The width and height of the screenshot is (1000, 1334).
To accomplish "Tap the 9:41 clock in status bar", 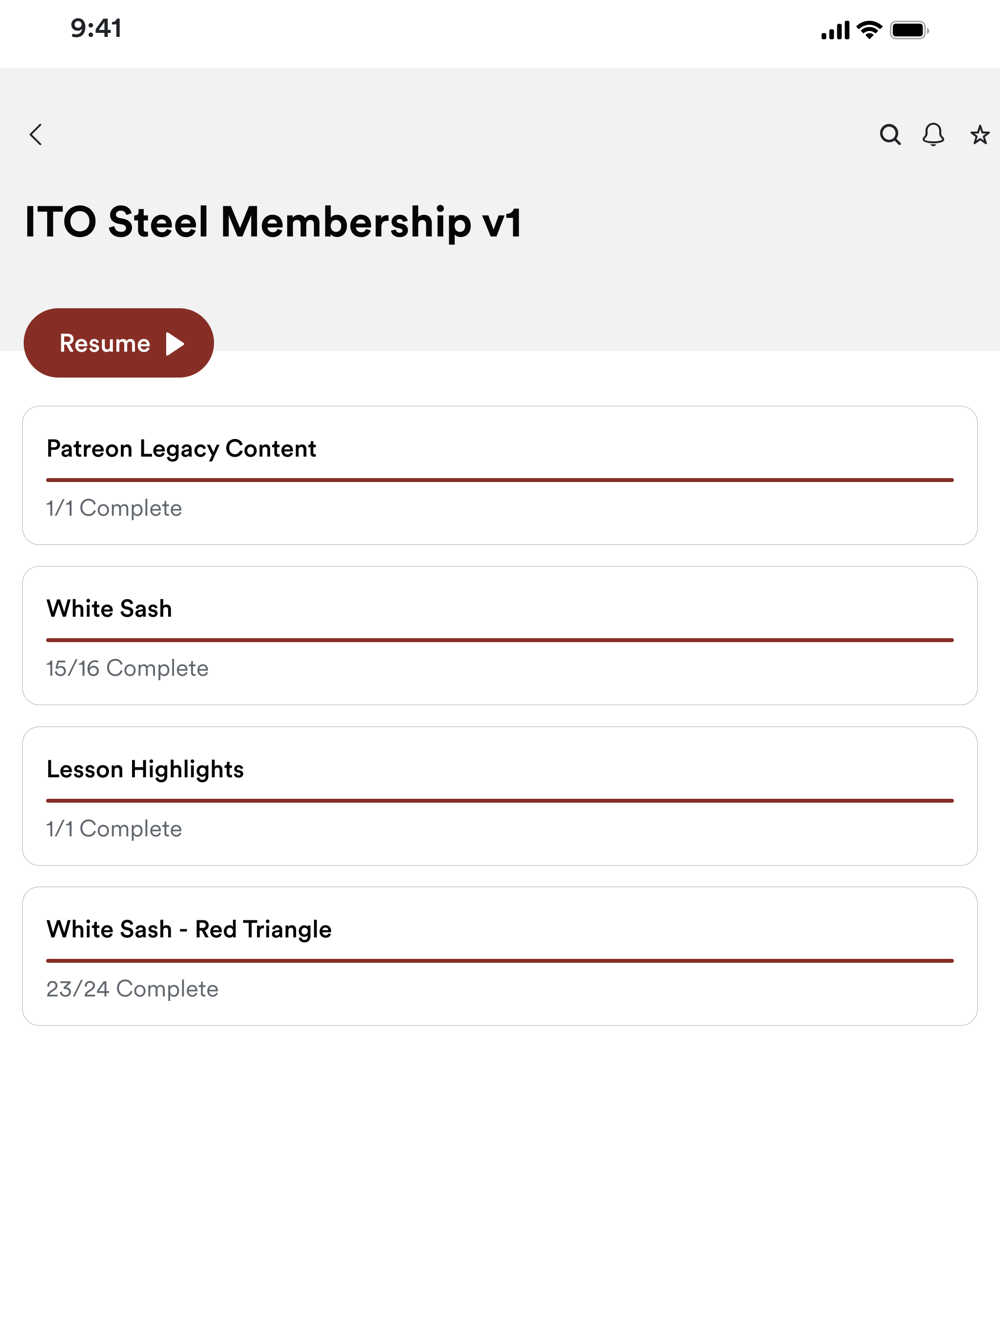I will point(96,28).
